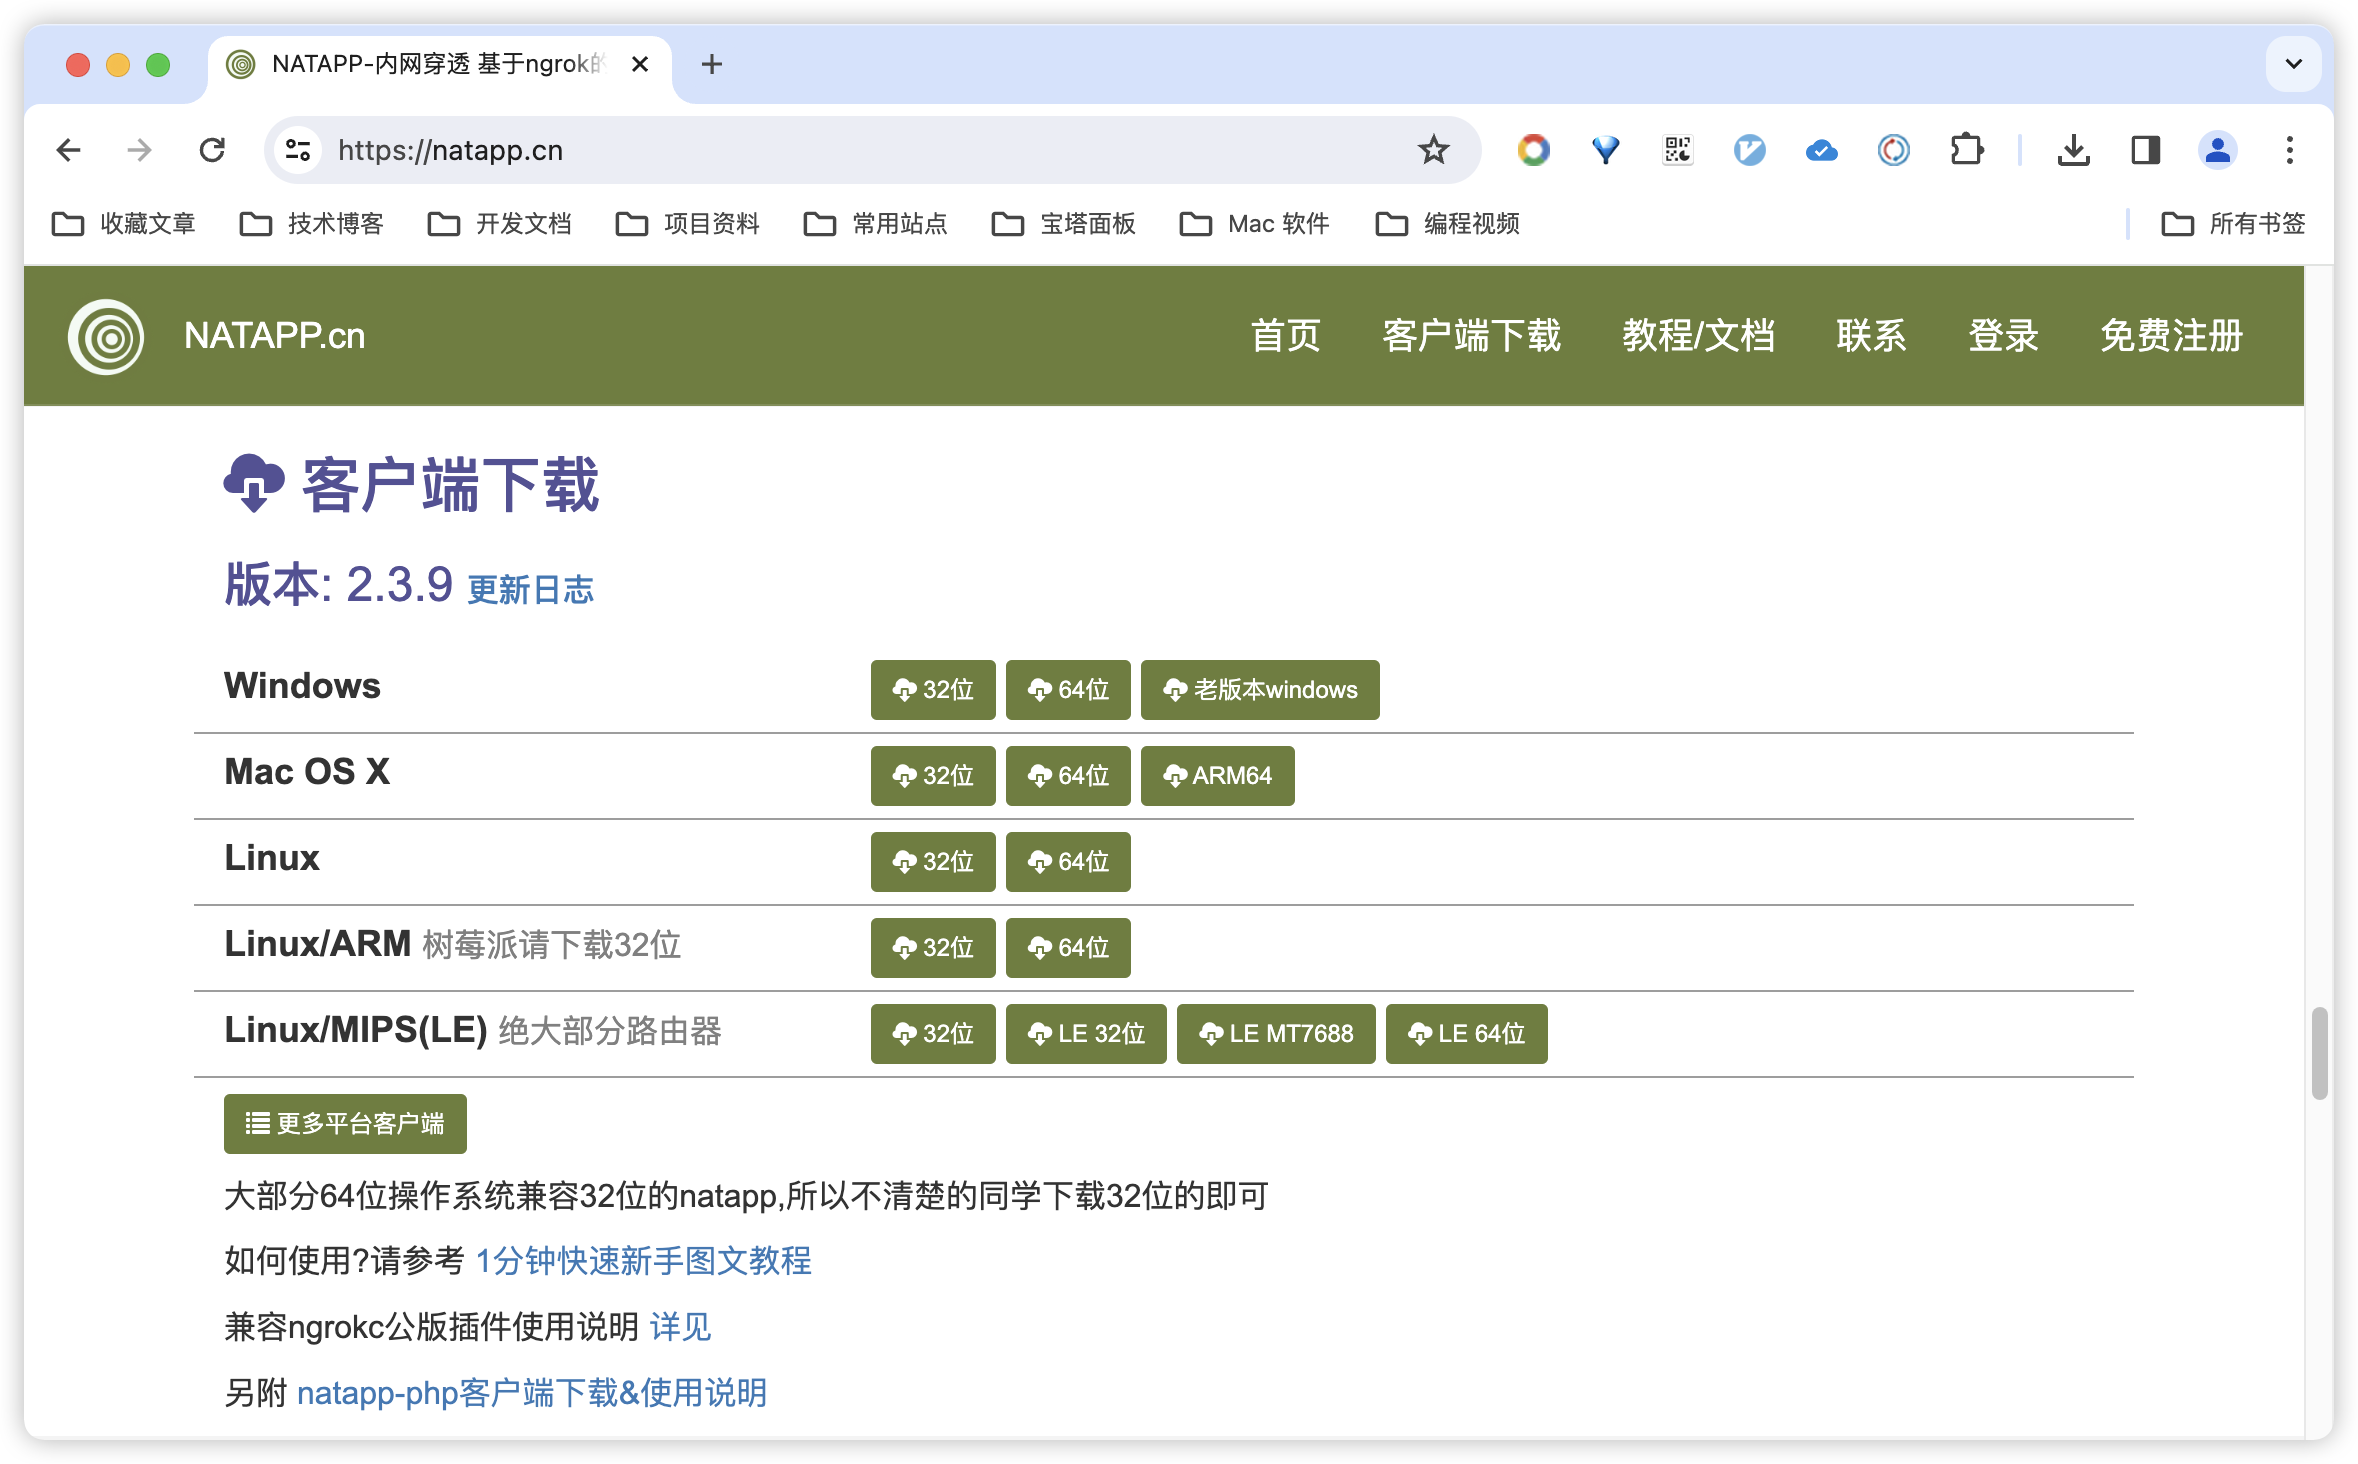
Task: Open natapp-php客户端下载&使用说明 link
Action: (532, 1393)
